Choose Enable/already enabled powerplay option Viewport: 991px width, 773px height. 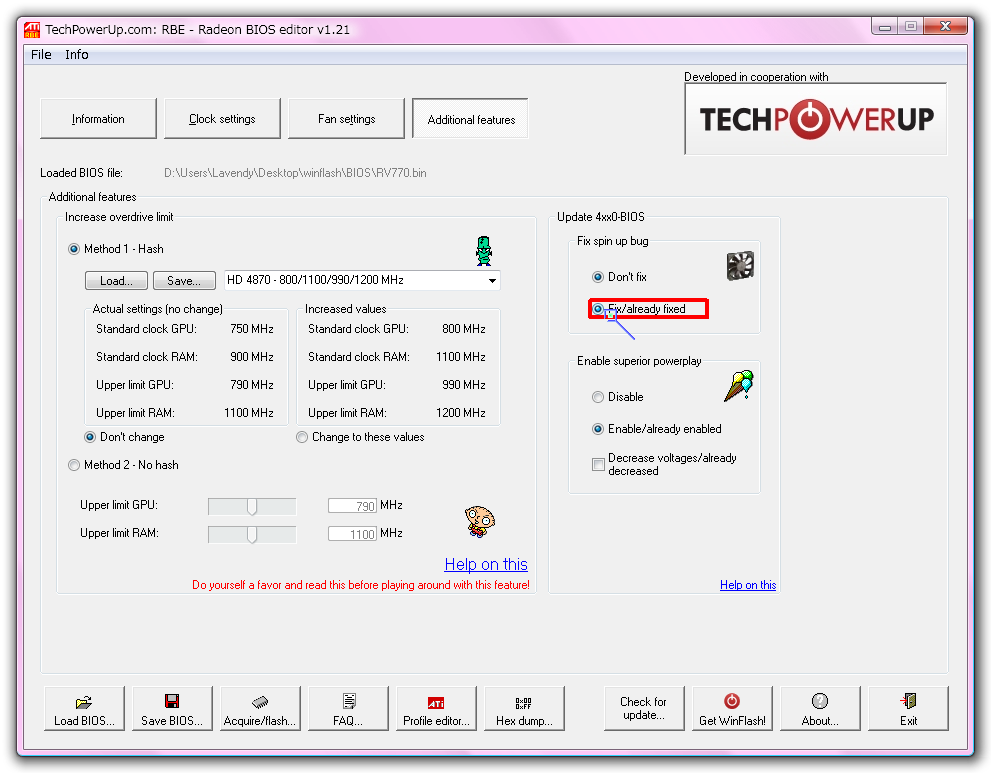(x=598, y=429)
